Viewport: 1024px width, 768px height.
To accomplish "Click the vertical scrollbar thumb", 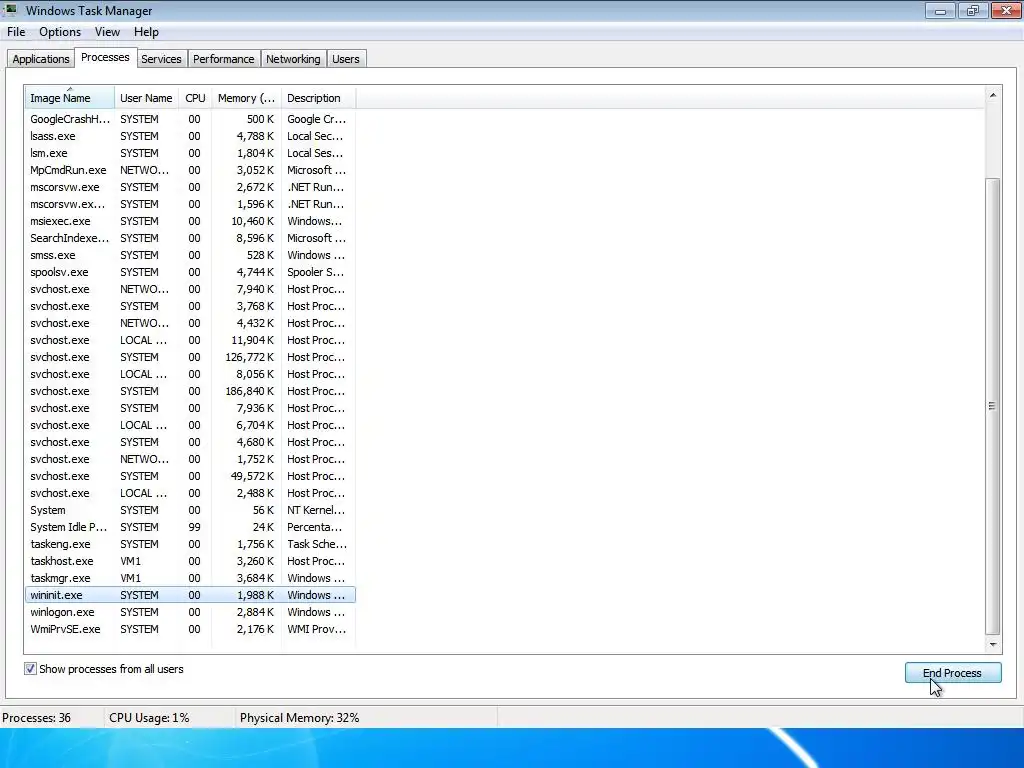I will (993, 406).
